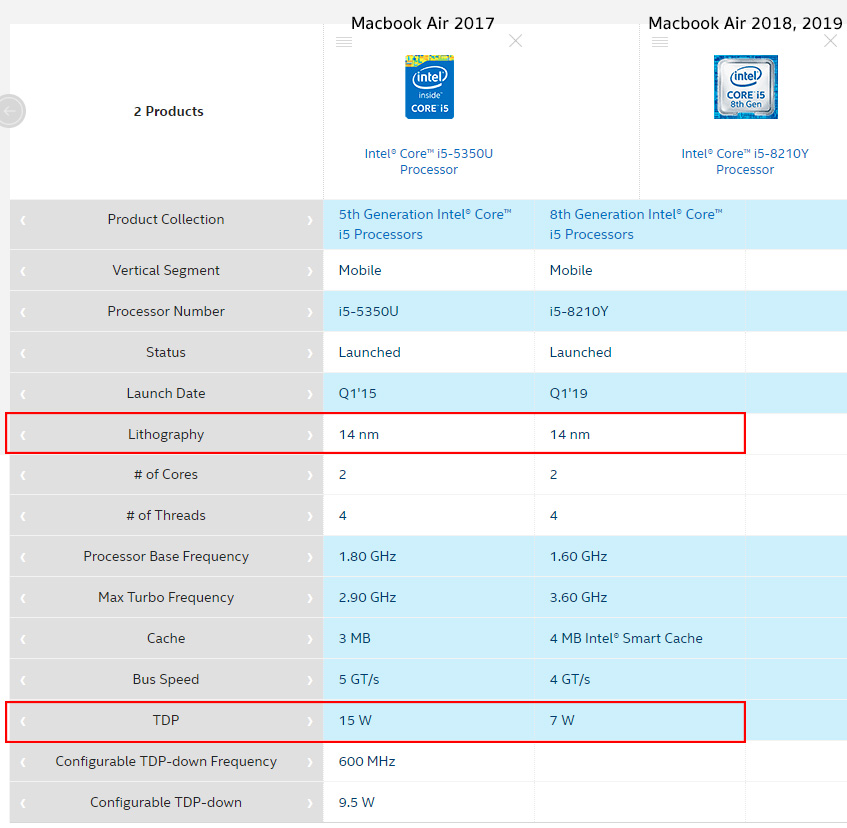847x828 pixels.
Task: Select the Product Collection row label
Action: point(166,219)
